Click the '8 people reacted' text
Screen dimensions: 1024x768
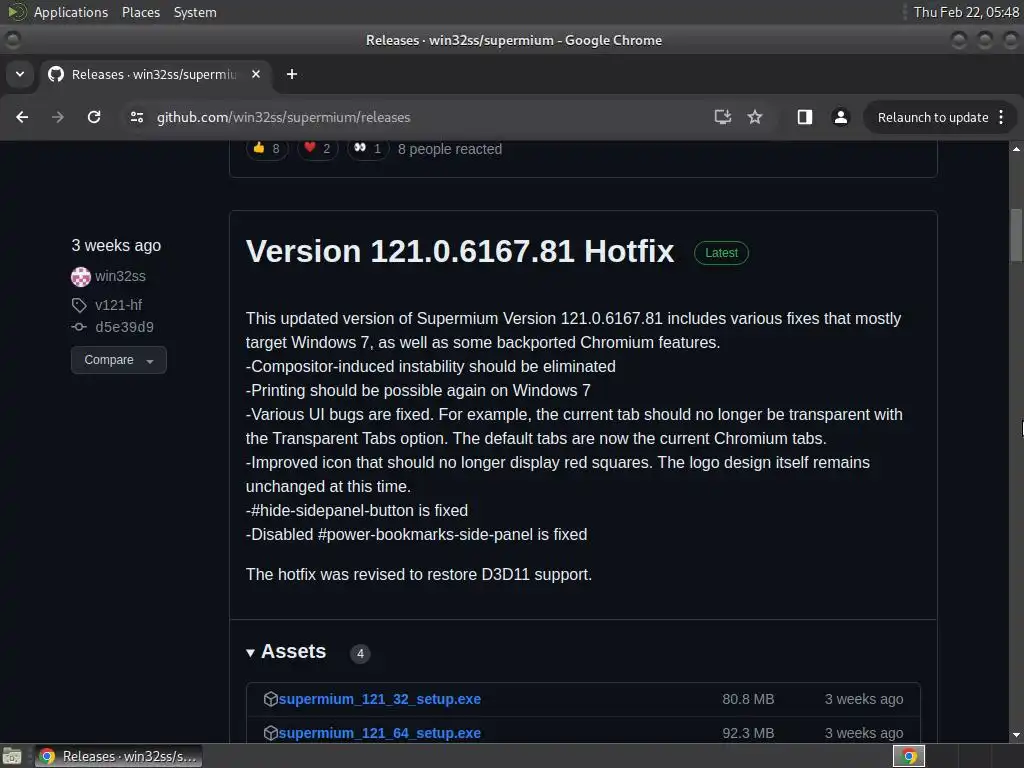(450, 149)
